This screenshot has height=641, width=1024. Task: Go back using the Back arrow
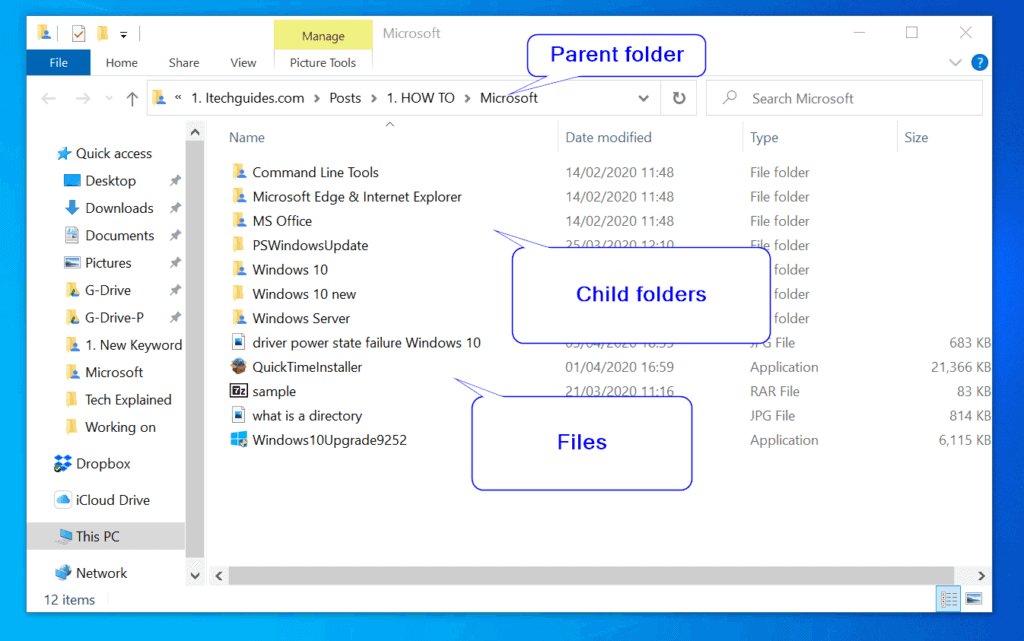click(48, 99)
